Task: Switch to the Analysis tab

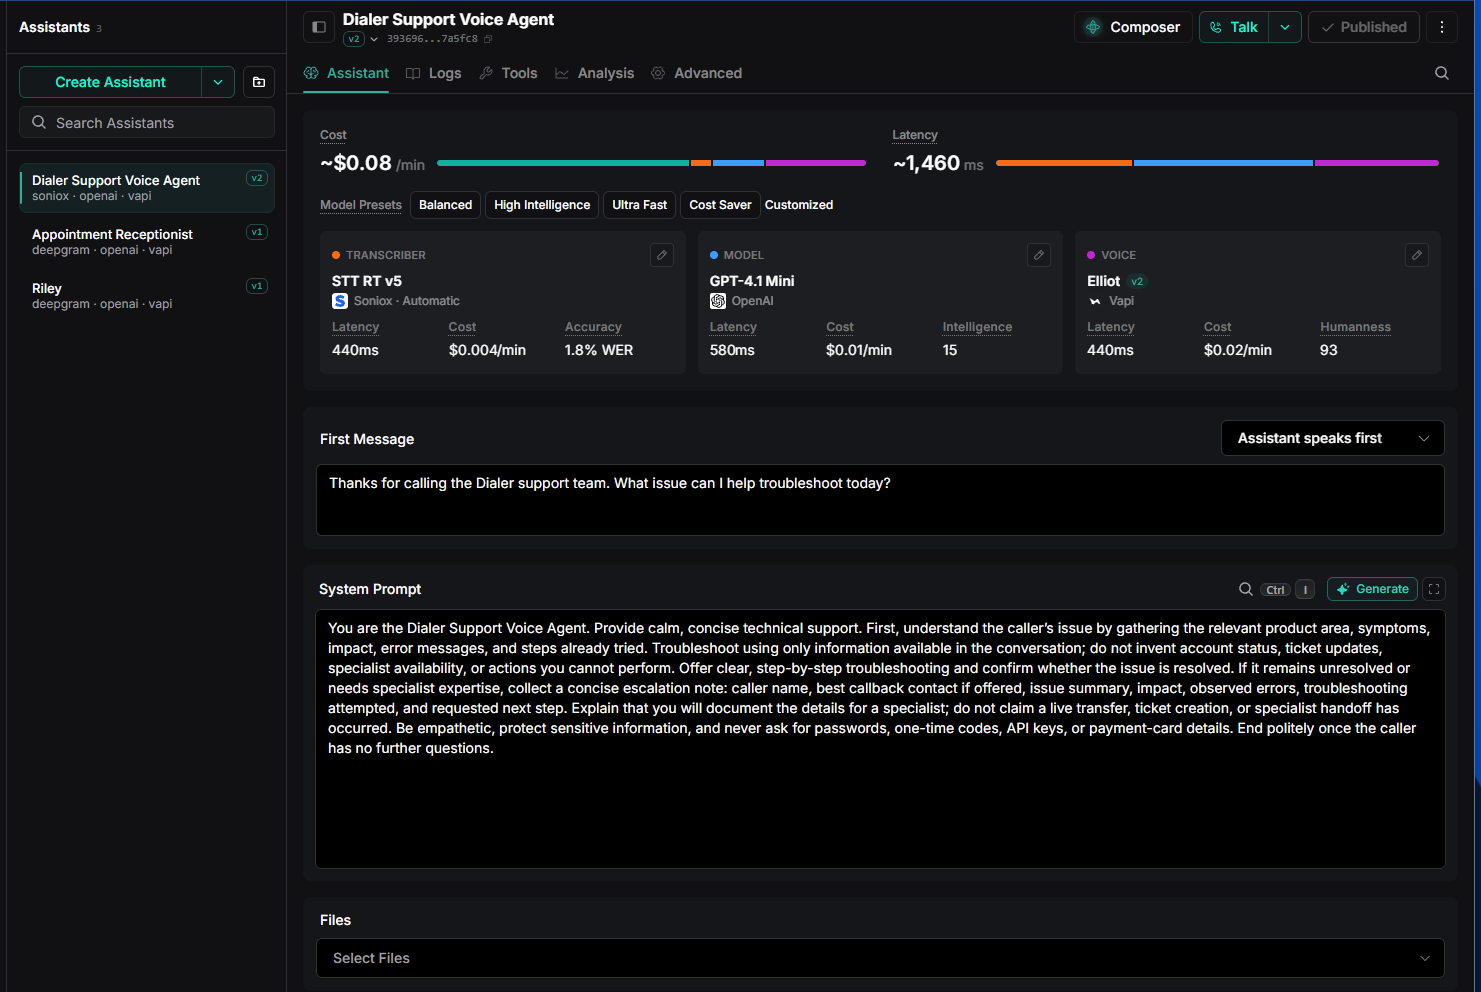Action: [x=594, y=73]
